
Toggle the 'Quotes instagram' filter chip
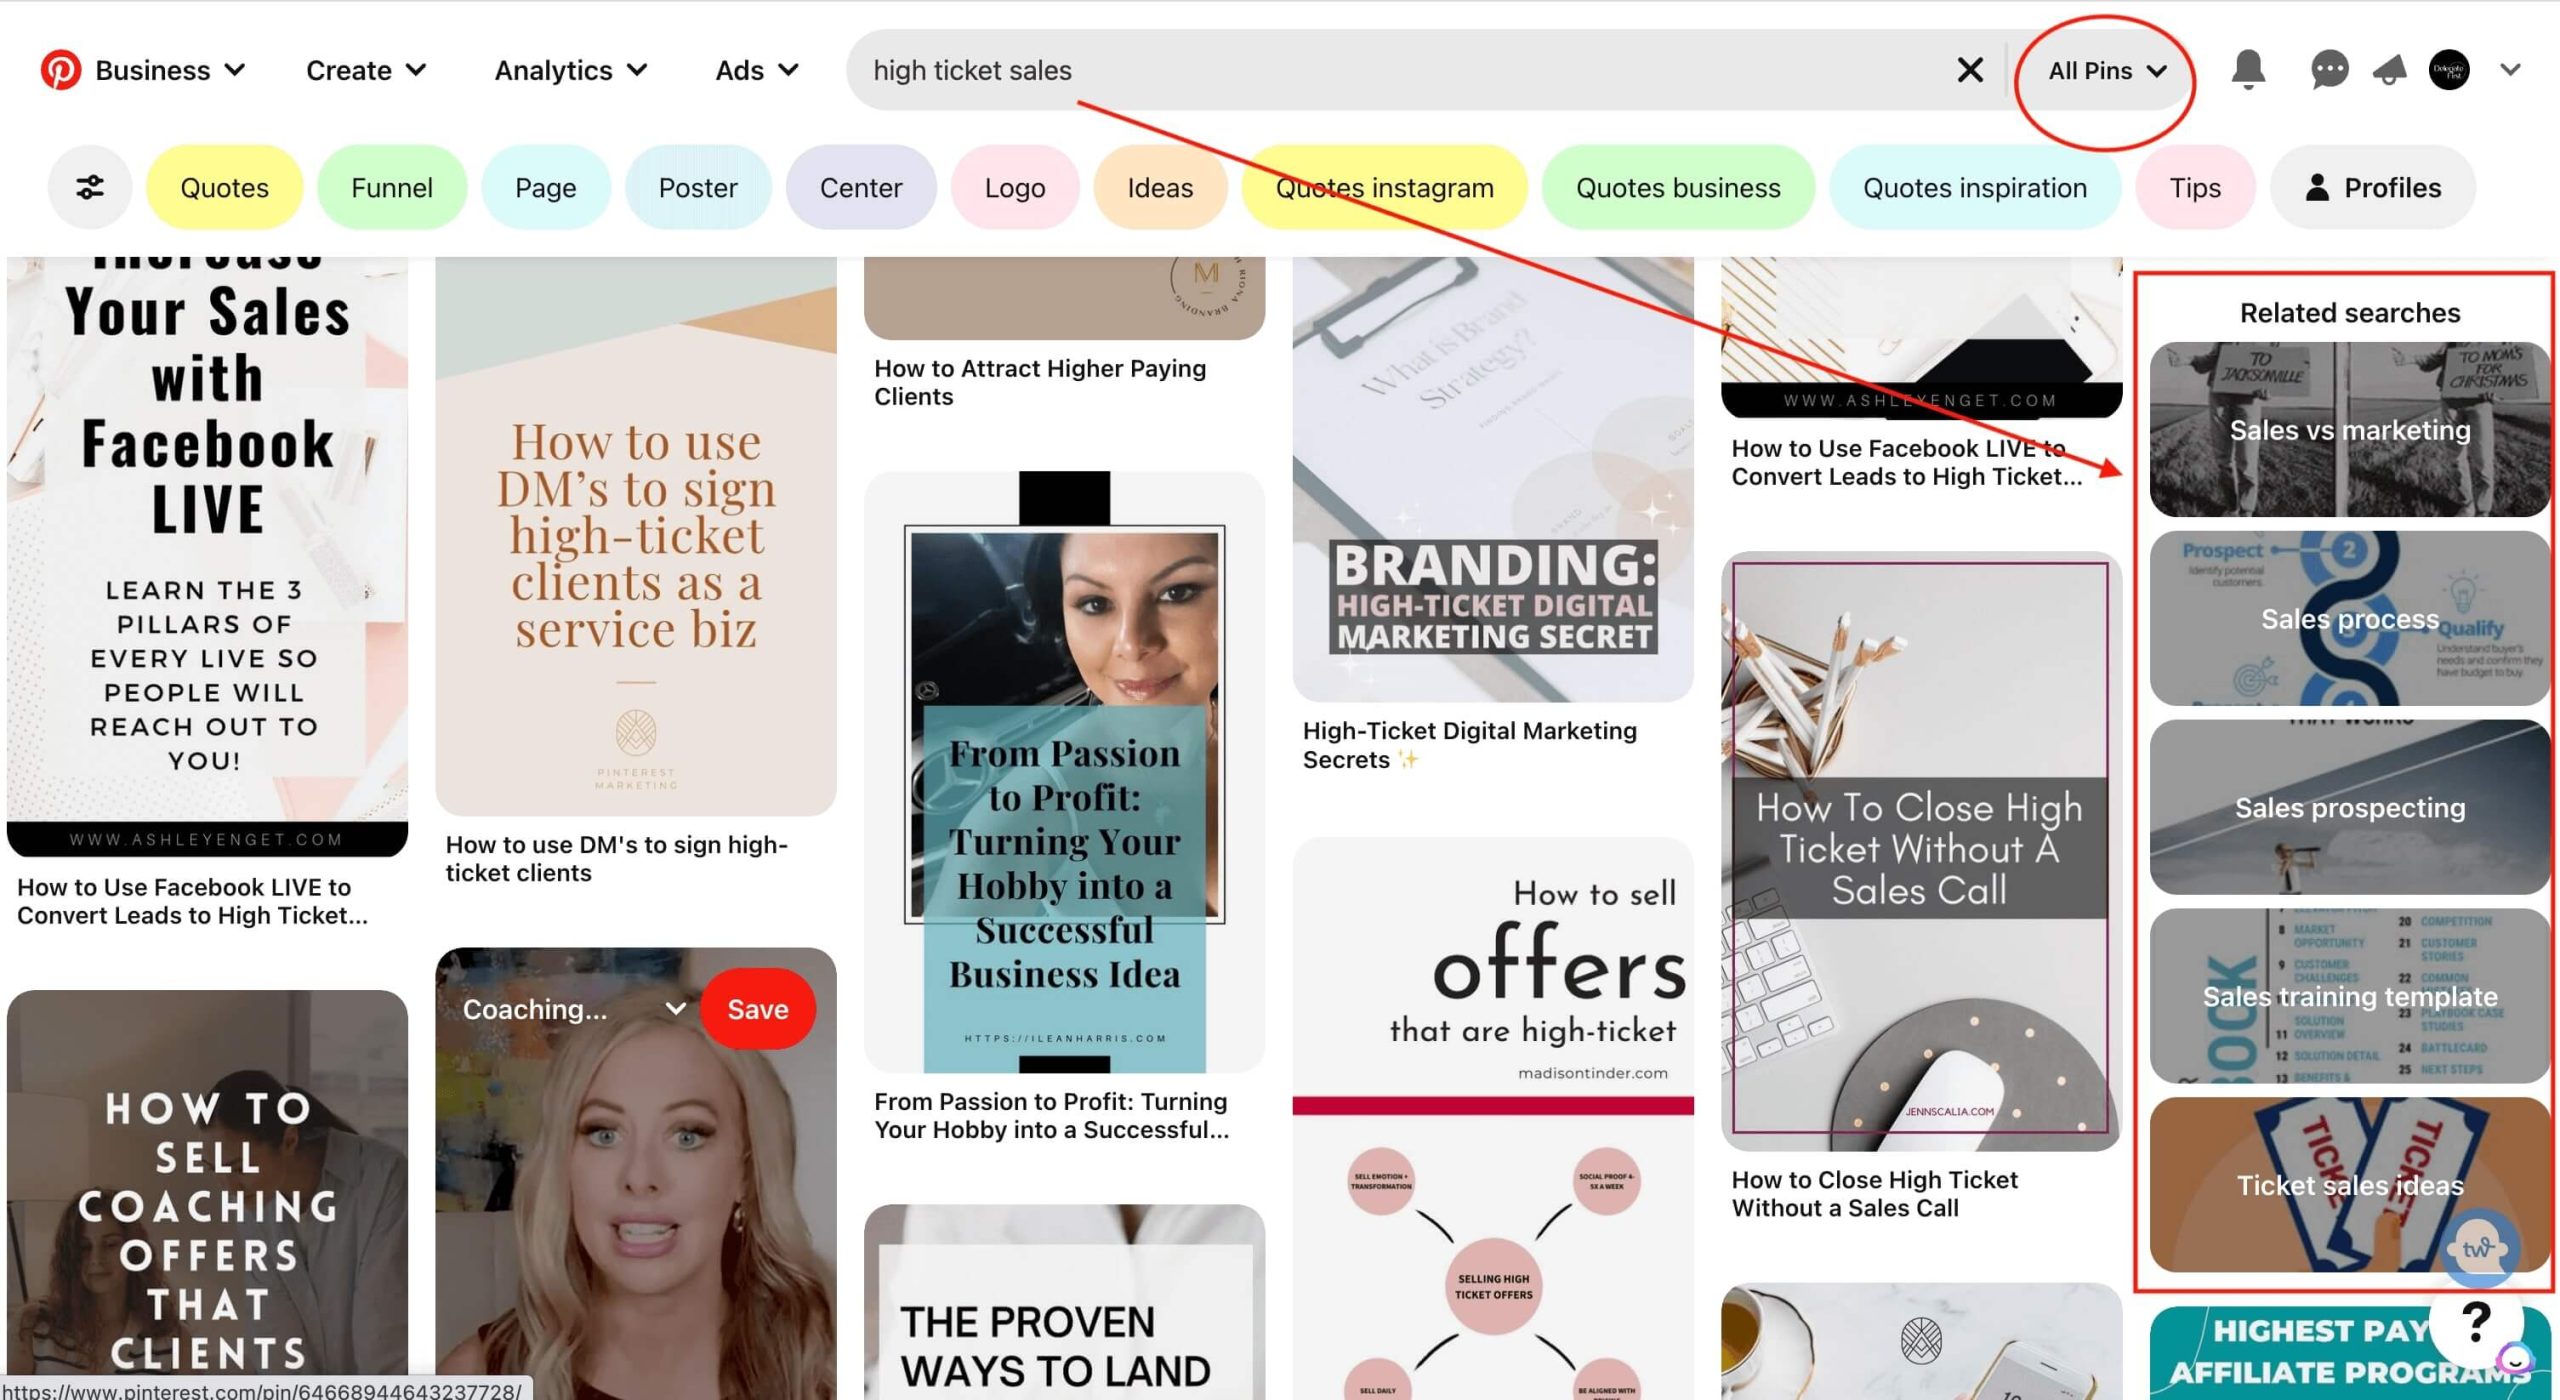[x=1386, y=186]
